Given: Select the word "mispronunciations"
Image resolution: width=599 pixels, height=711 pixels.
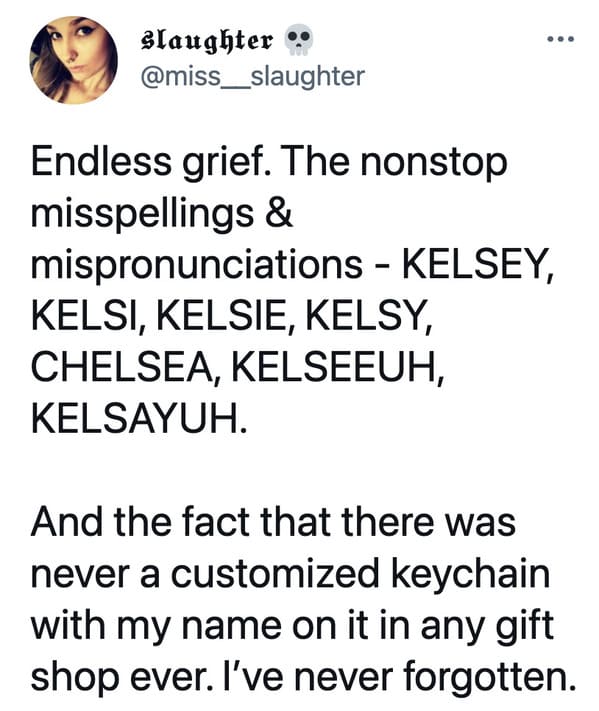Looking at the screenshot, I should pyautogui.click(x=197, y=265).
